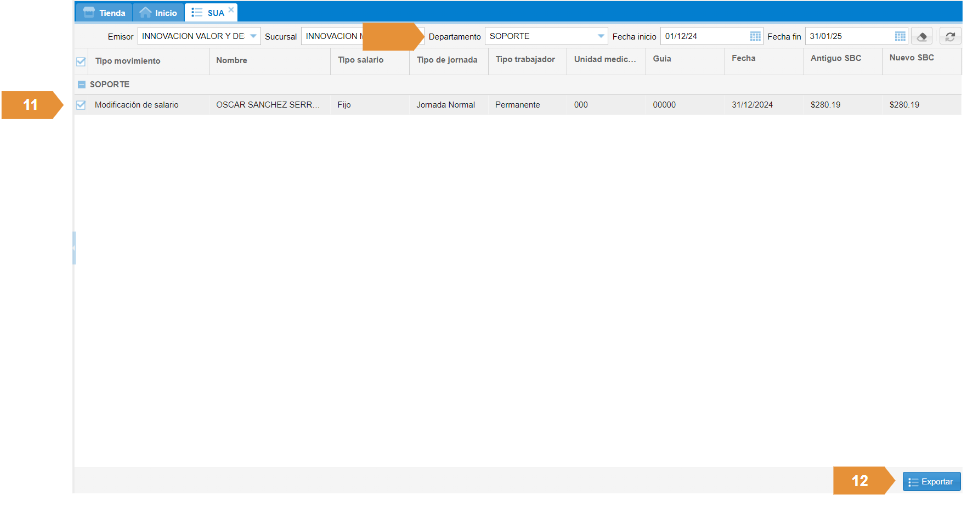Open Fecha inicio calendar picker
Screen dimensions: 963x505
[755, 36]
